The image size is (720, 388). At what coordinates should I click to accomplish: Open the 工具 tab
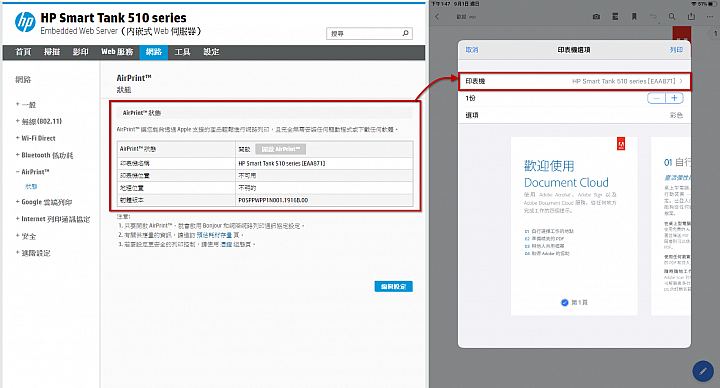pyautogui.click(x=182, y=52)
